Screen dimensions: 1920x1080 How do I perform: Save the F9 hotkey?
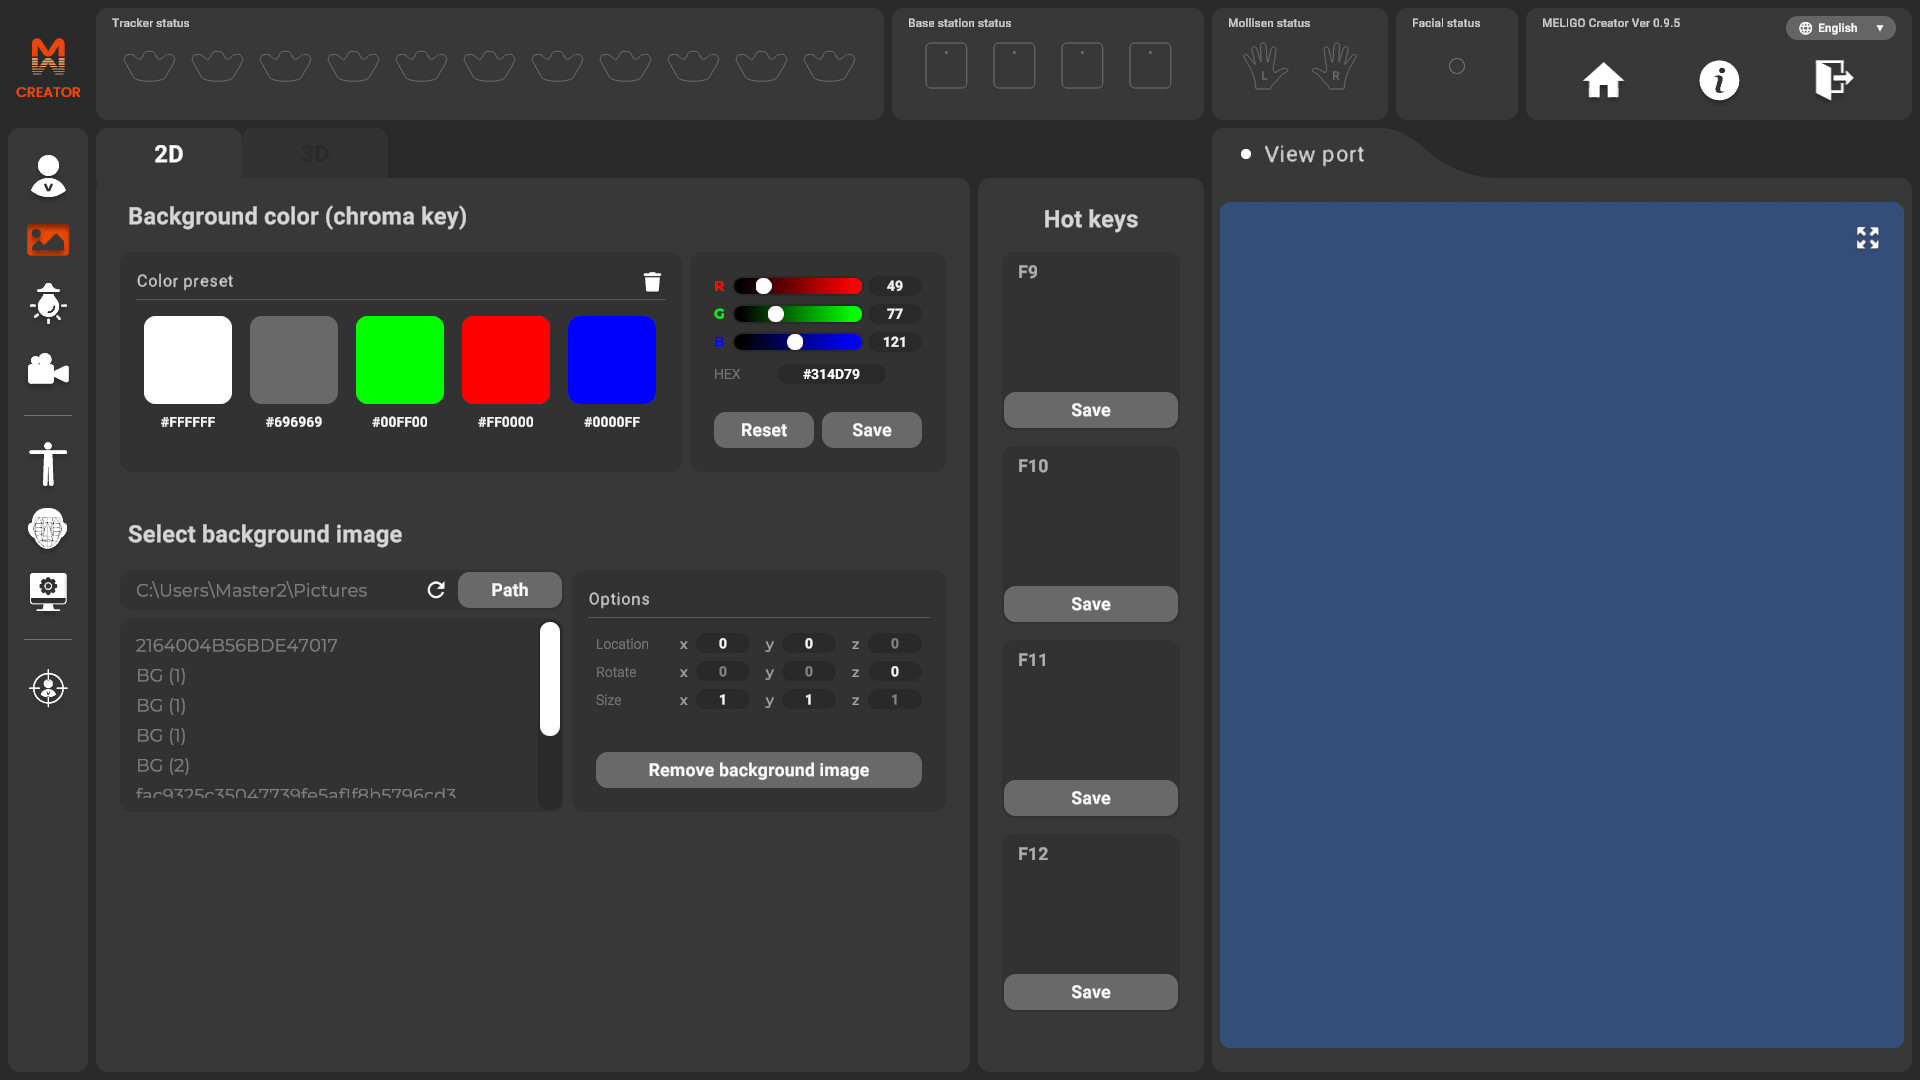click(1090, 410)
